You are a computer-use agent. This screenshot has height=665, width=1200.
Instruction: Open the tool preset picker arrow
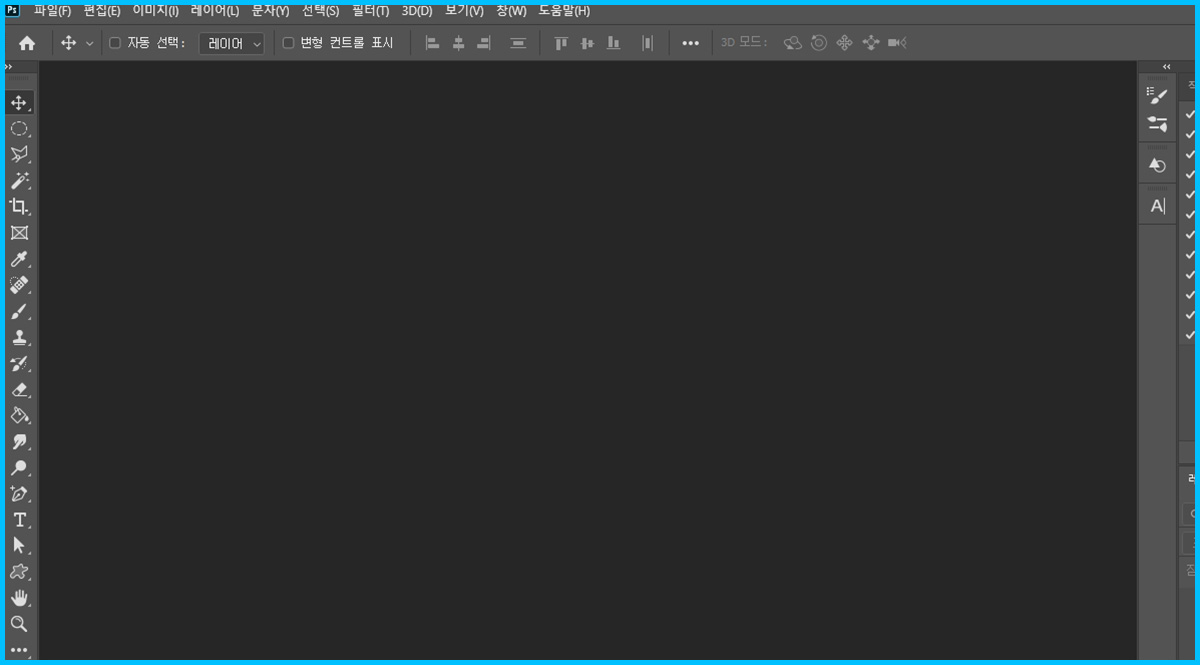[90, 43]
